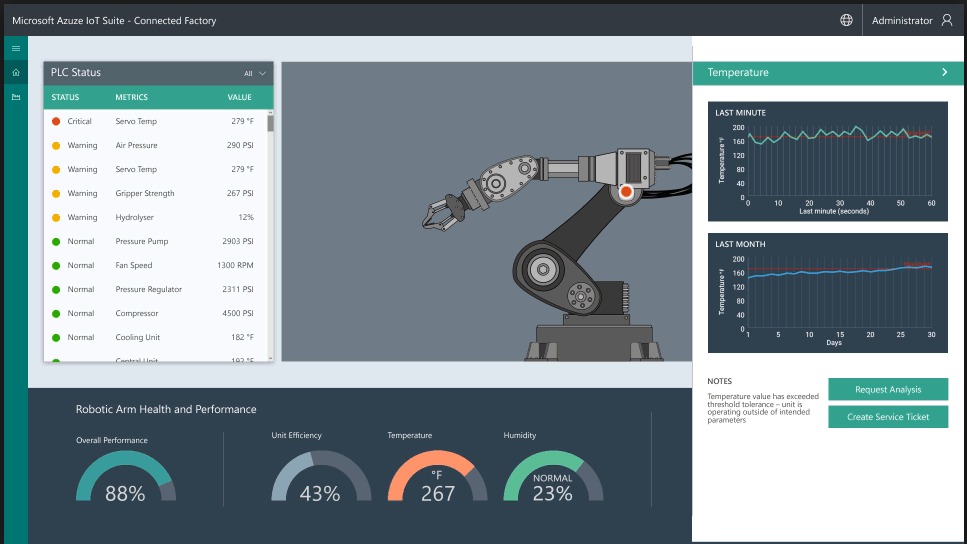Click the Critical red status dot

coord(56,122)
